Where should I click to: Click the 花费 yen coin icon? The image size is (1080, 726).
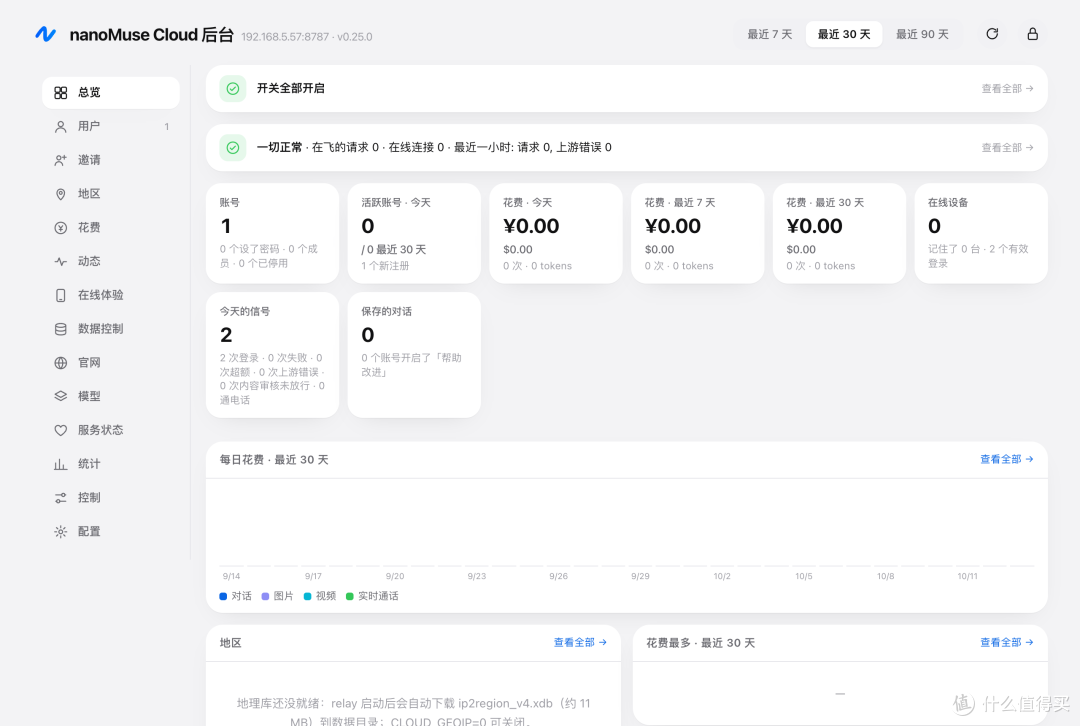(x=61, y=227)
